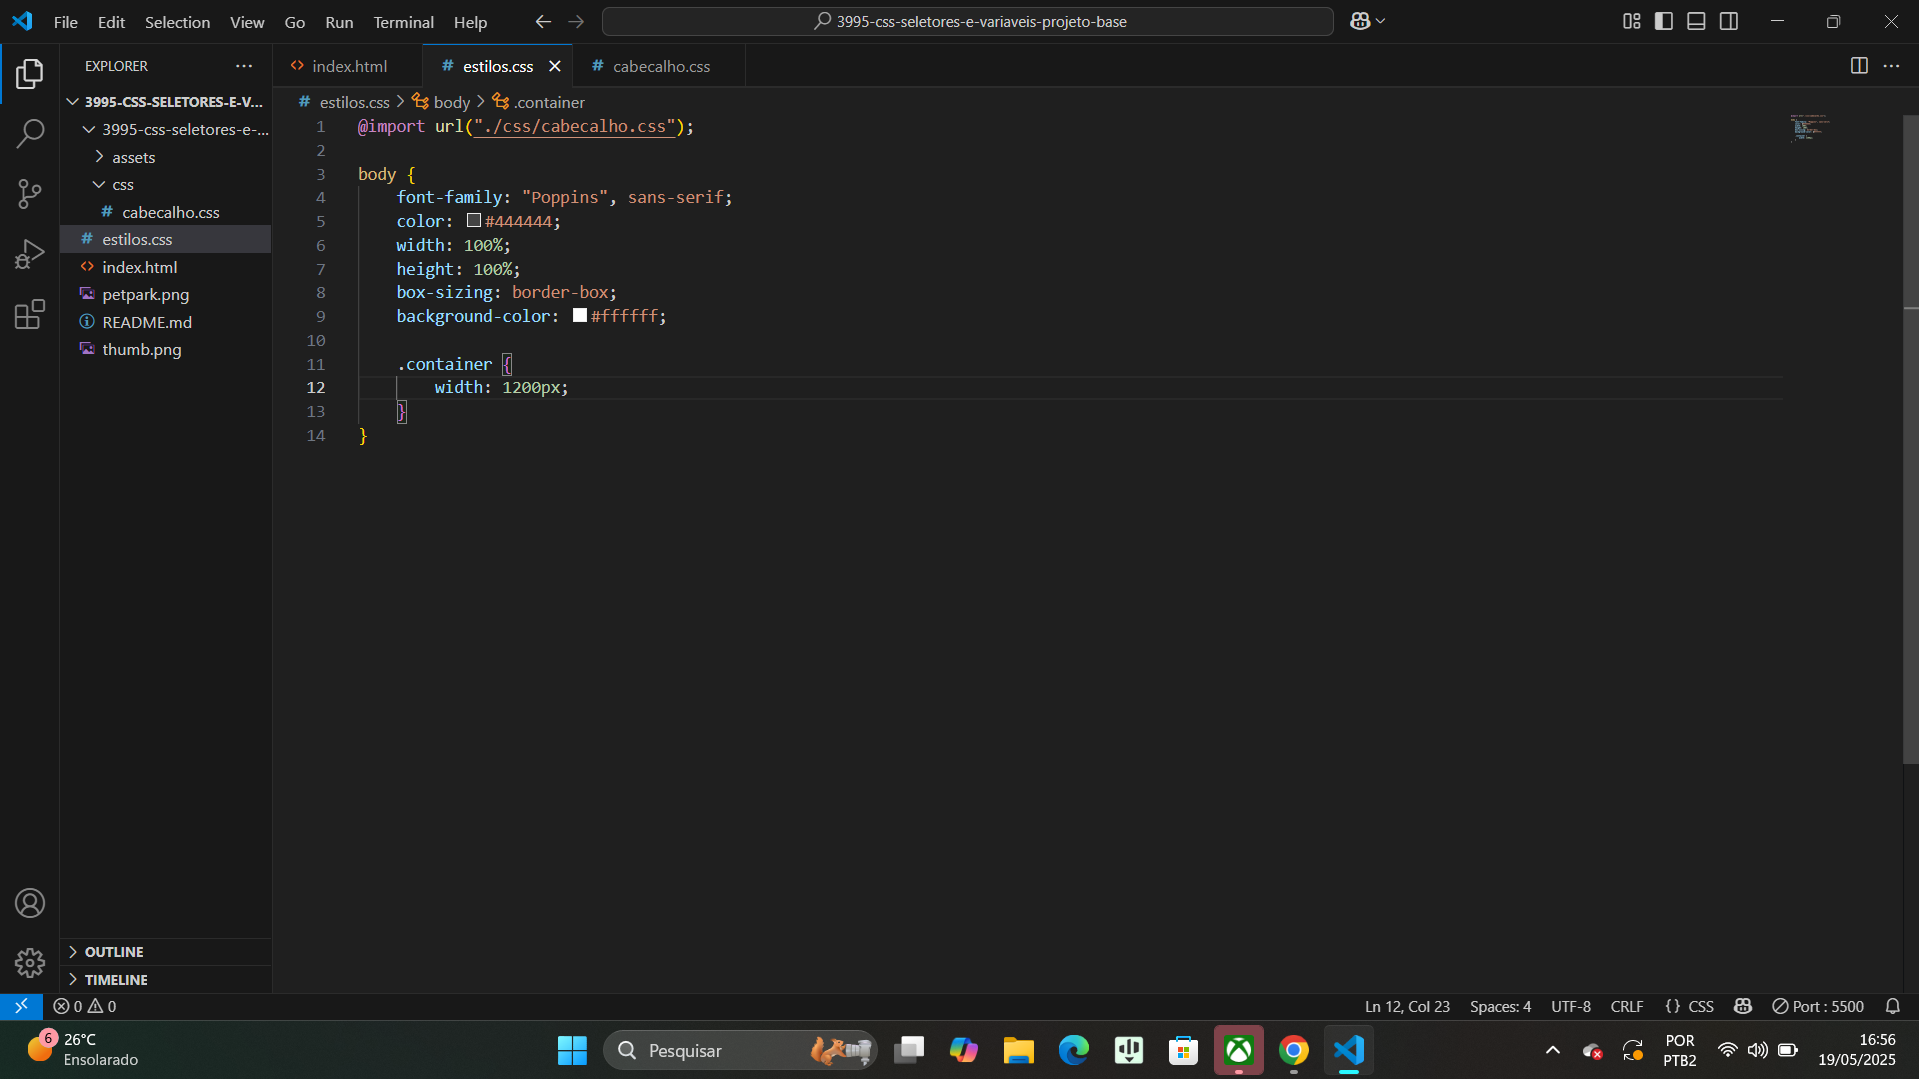The height and width of the screenshot is (1079, 1919).
Task: Follow the ./css/cabecalho.css import link
Action: point(574,126)
